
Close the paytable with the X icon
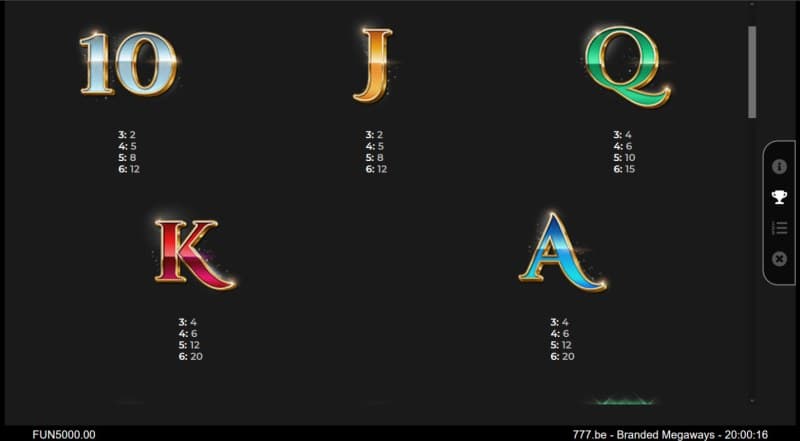(x=780, y=259)
